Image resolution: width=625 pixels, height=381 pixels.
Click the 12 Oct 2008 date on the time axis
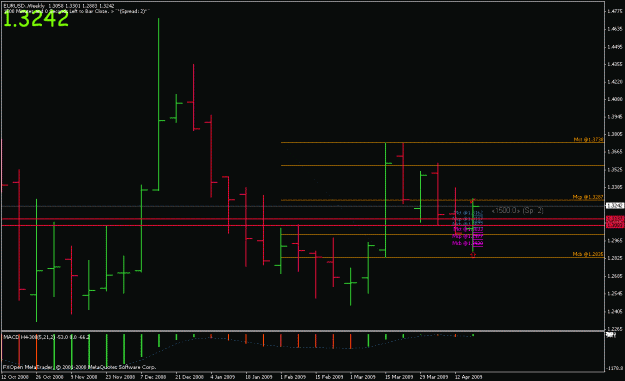pos(15,377)
